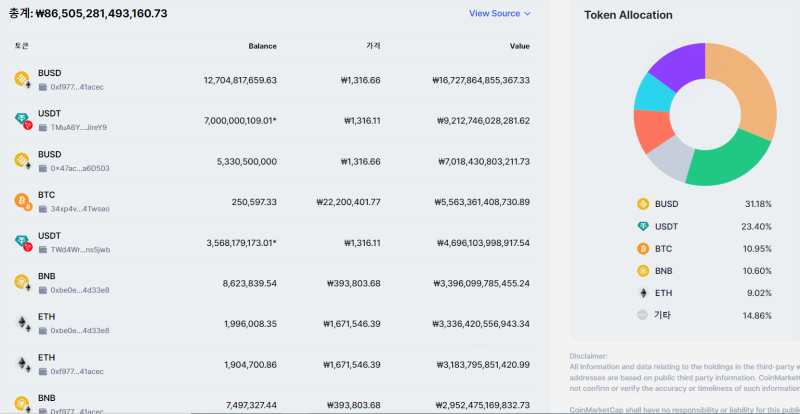Click the BTC token icon in table

pyautogui.click(x=23, y=202)
